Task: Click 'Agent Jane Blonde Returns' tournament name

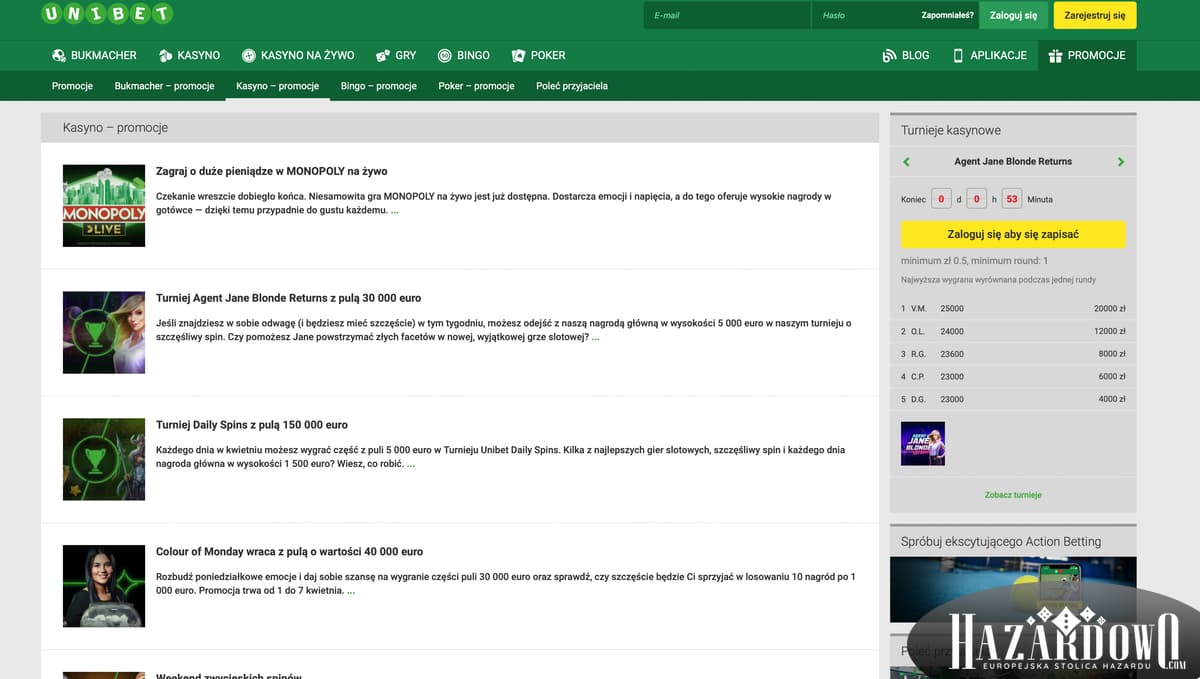Action: pyautogui.click(x=1013, y=161)
